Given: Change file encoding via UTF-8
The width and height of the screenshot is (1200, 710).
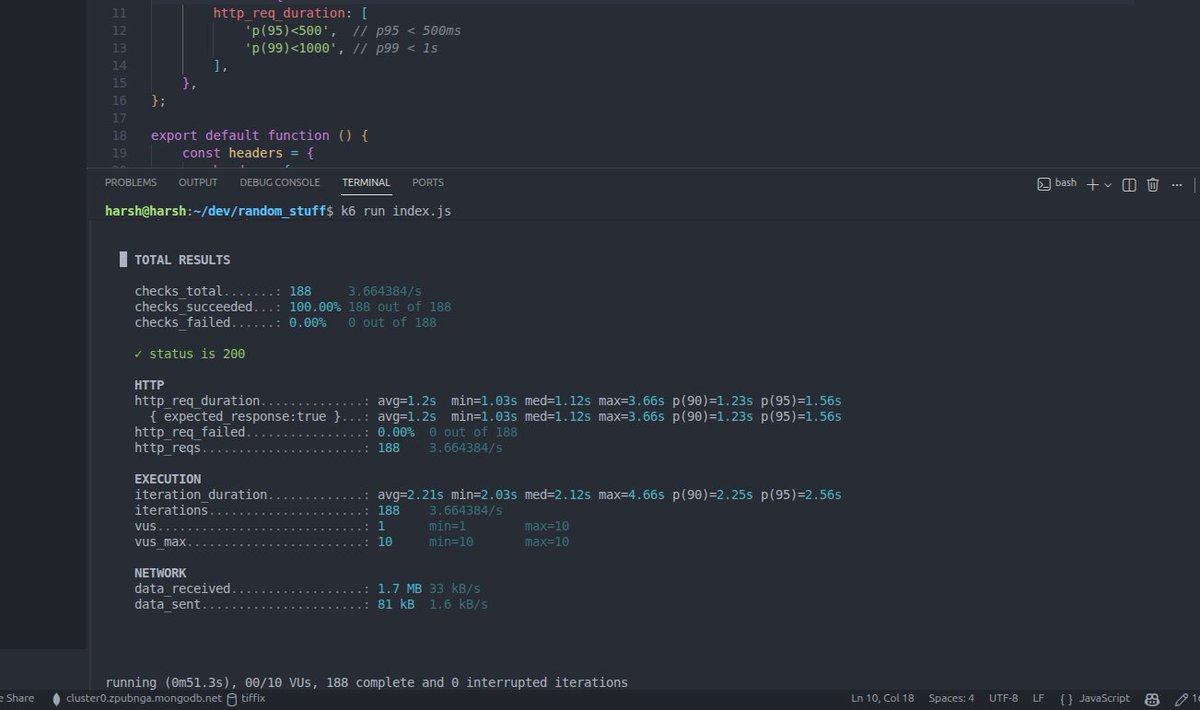Looking at the screenshot, I should coord(1004,698).
